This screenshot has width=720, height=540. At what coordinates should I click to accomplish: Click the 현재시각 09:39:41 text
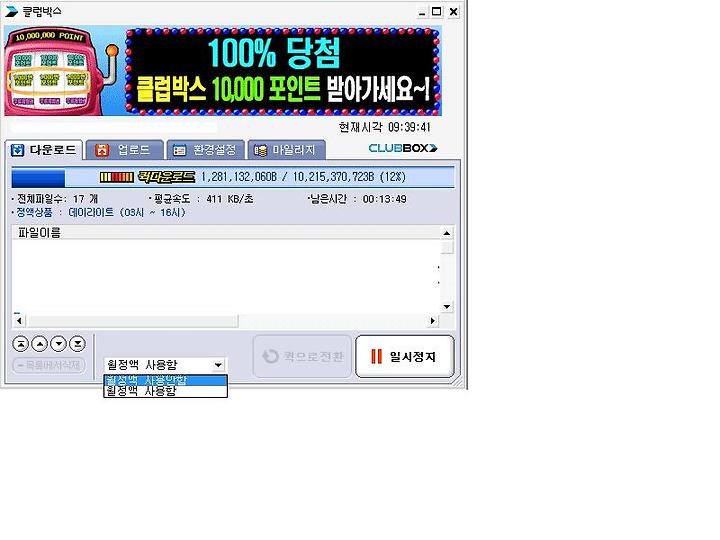point(385,127)
